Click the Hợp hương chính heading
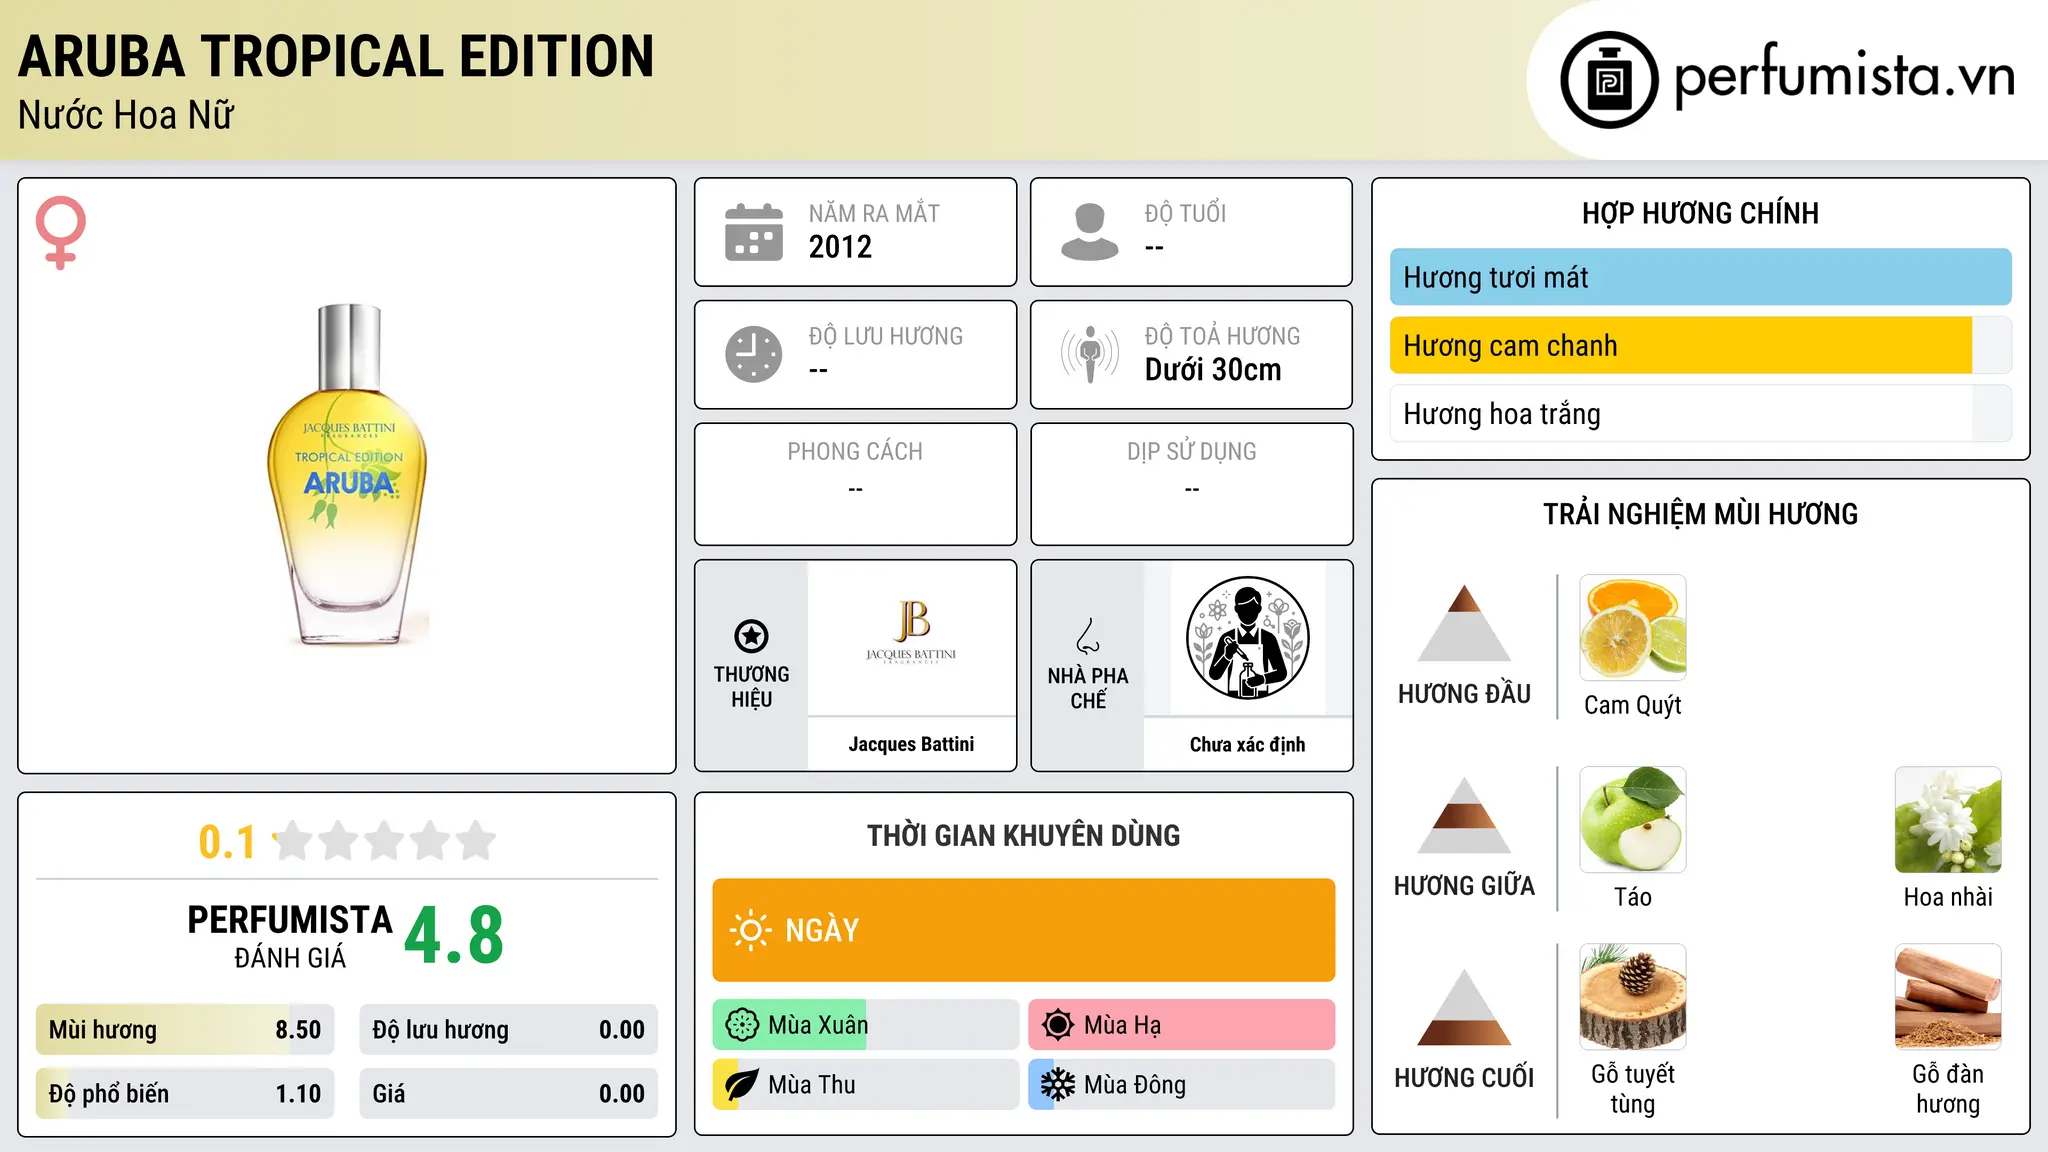Screen dimensions: 2048x1152 coord(1700,214)
